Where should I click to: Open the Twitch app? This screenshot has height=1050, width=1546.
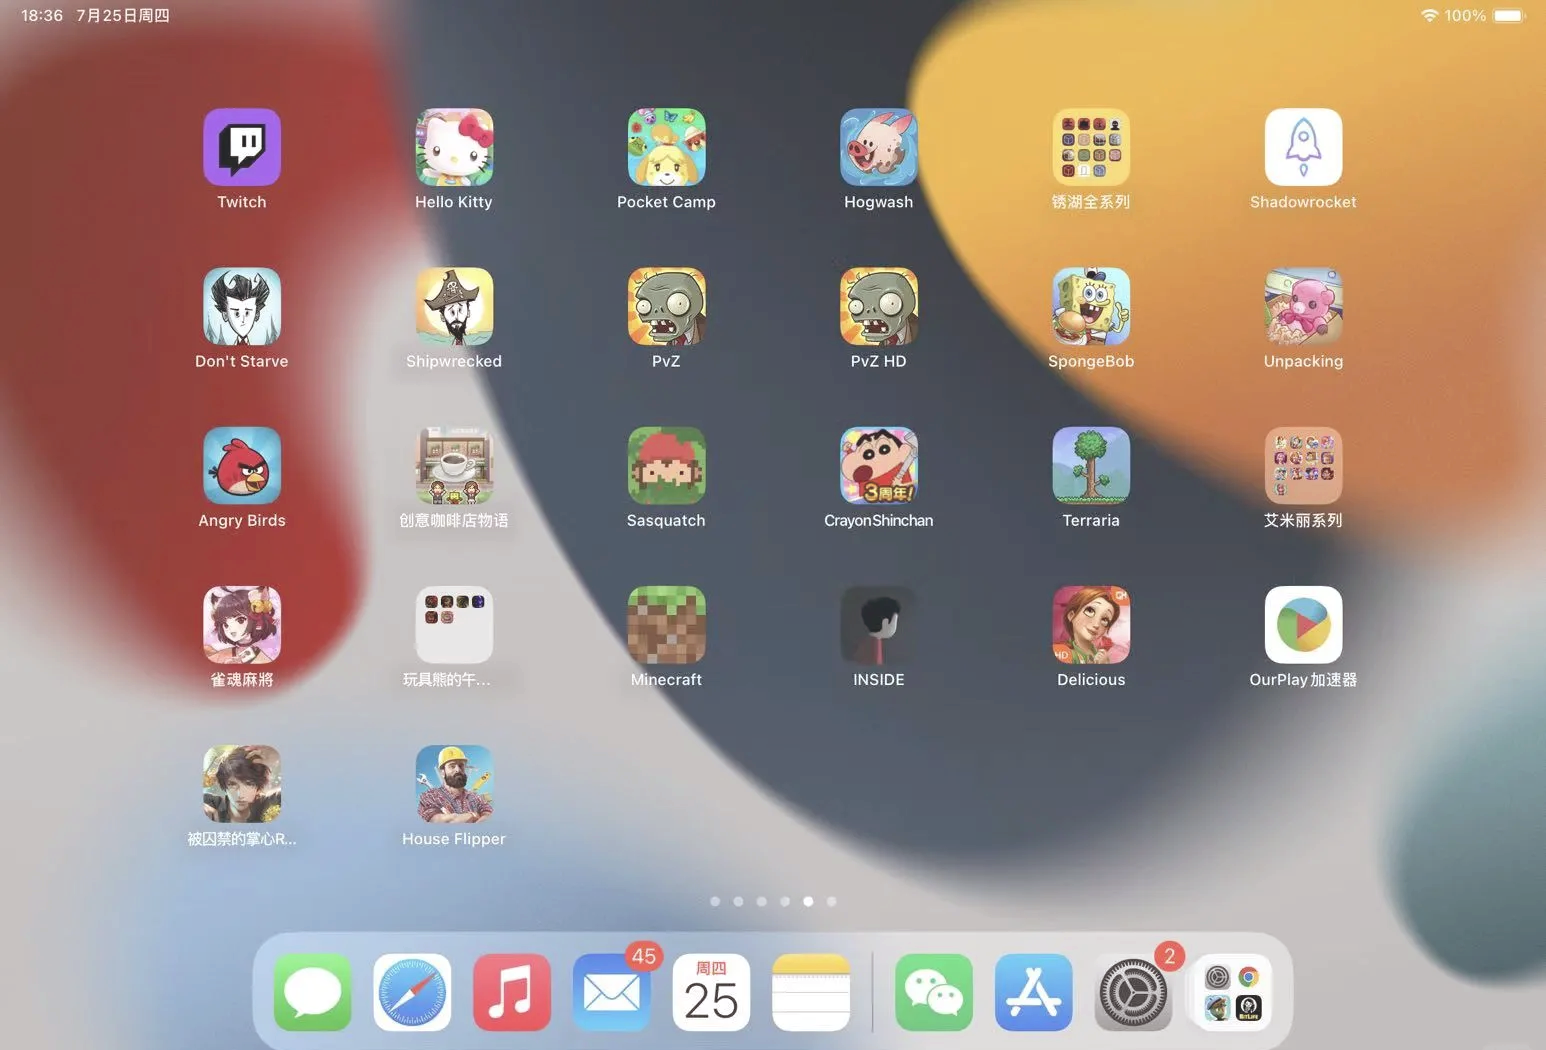pyautogui.click(x=242, y=147)
